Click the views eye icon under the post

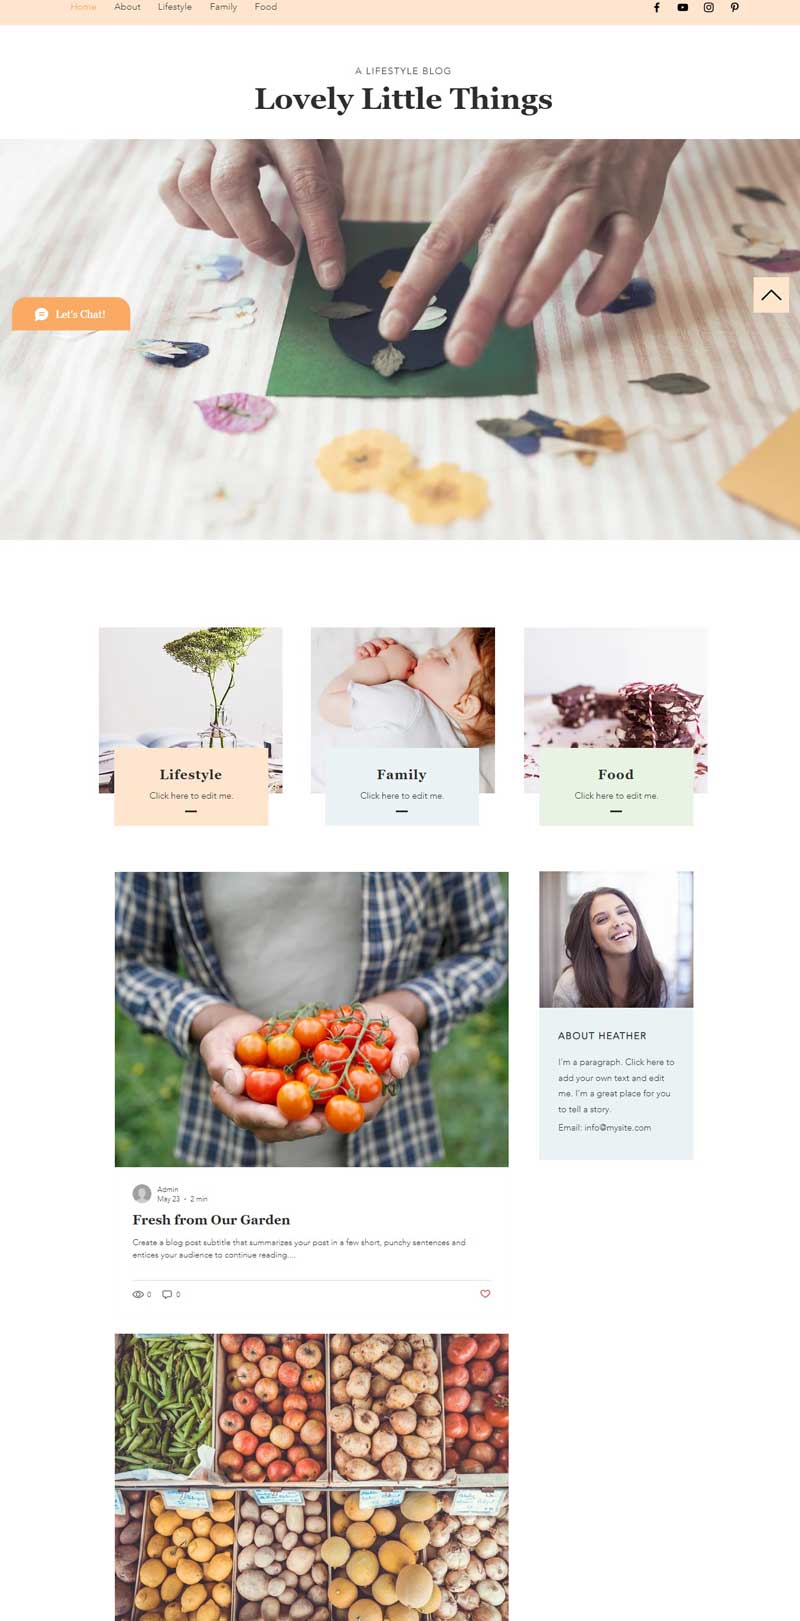point(138,1294)
